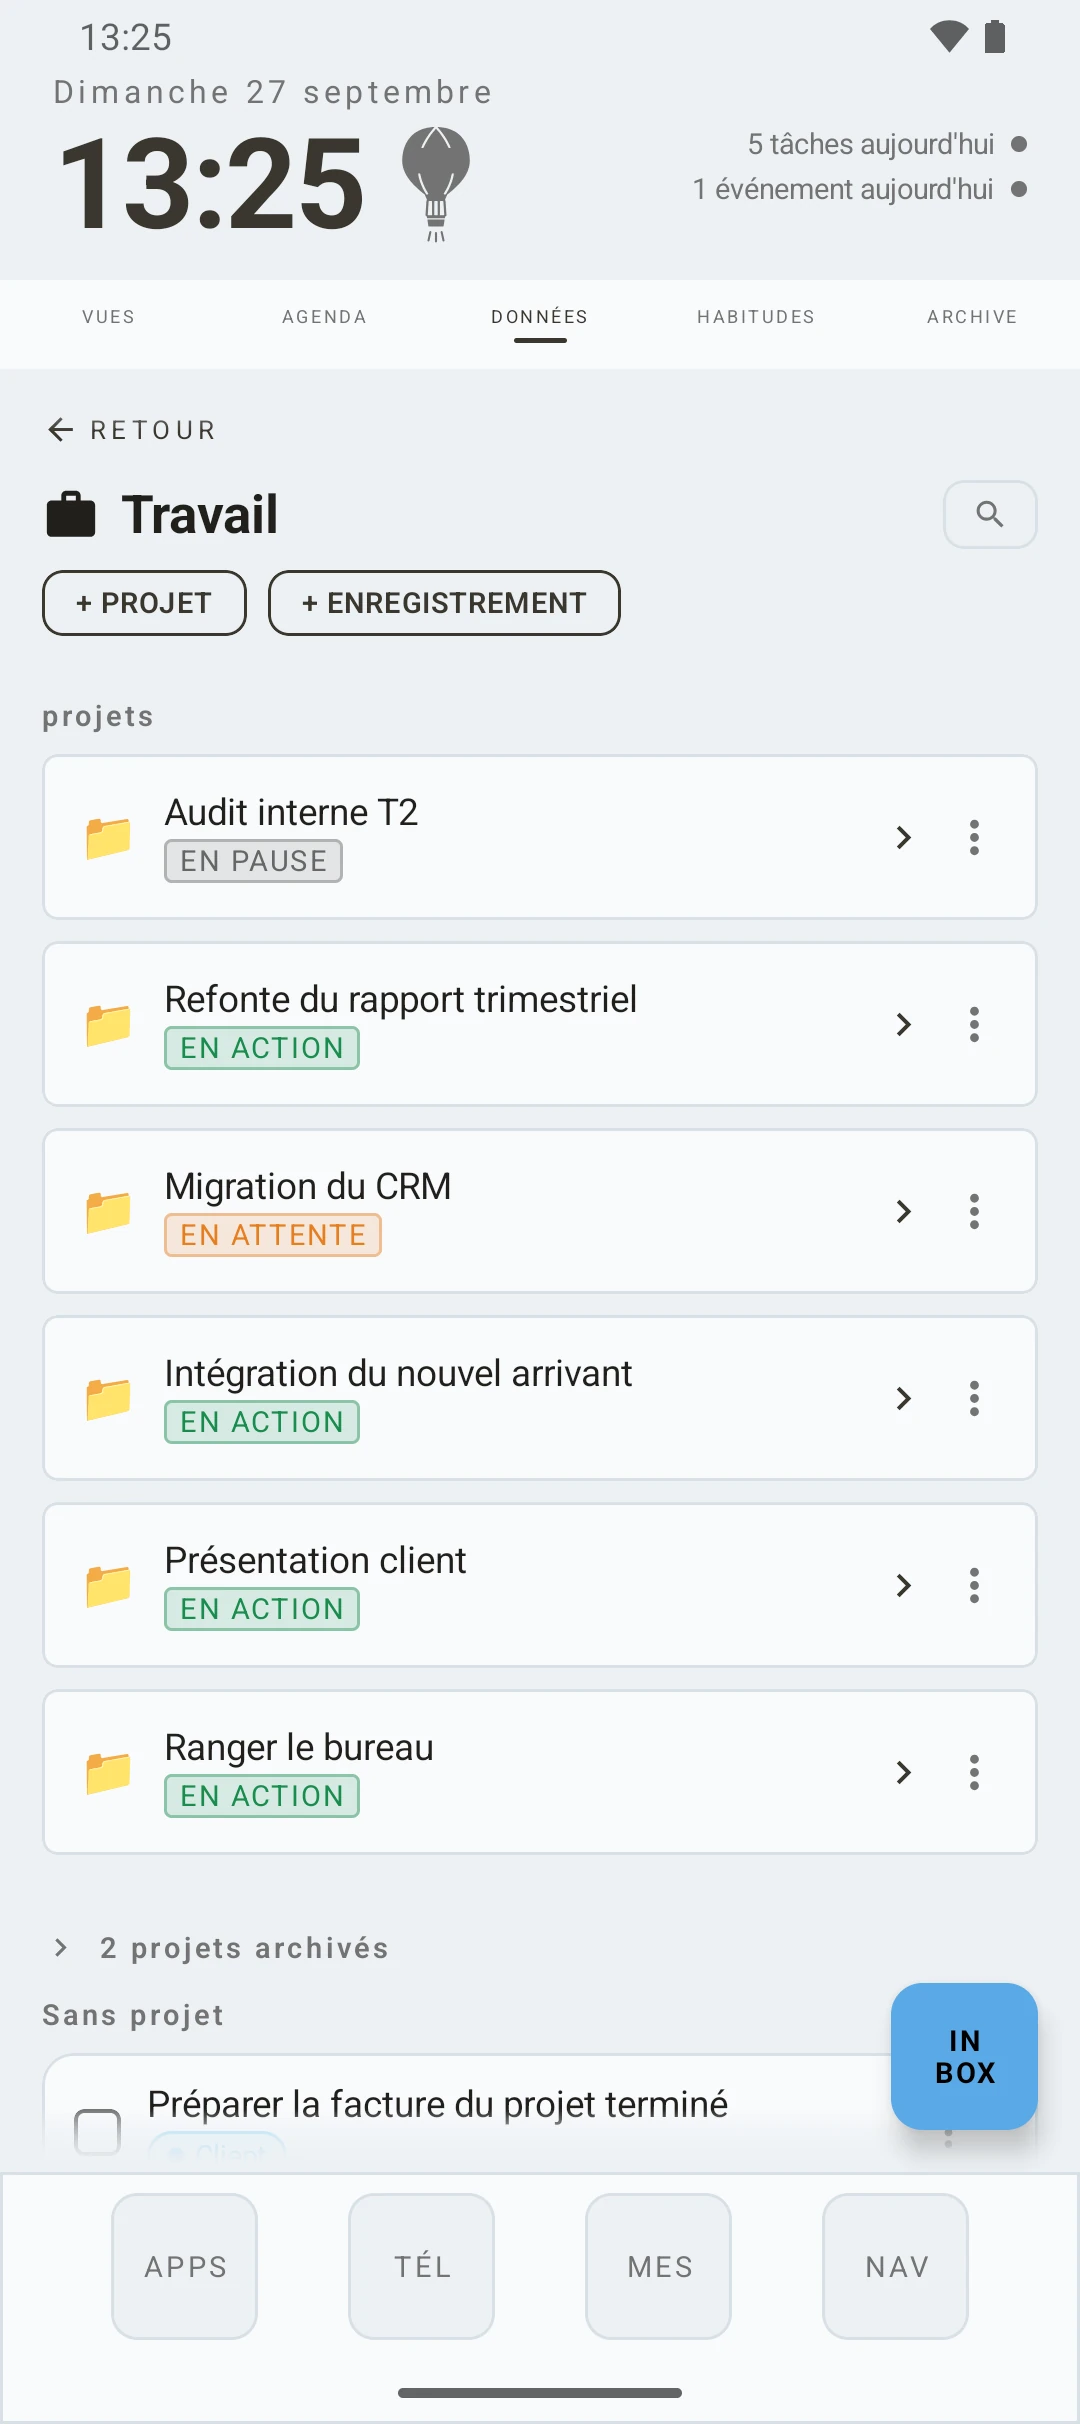Tap EN ACTION badge under Intégration du nouvel arrivant
The width and height of the screenshot is (1080, 2424).
pyautogui.click(x=262, y=1422)
